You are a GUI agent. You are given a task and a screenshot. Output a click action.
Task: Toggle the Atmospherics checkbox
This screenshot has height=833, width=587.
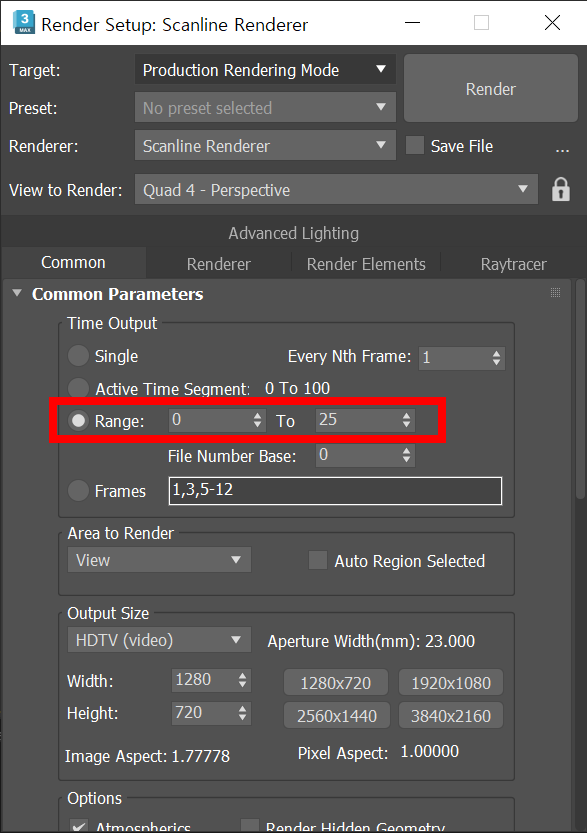[79, 826]
